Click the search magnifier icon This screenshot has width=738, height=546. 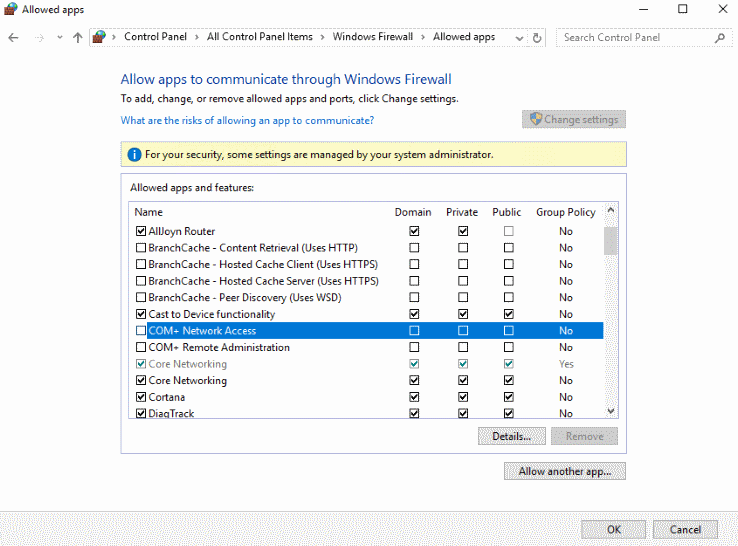click(x=720, y=38)
